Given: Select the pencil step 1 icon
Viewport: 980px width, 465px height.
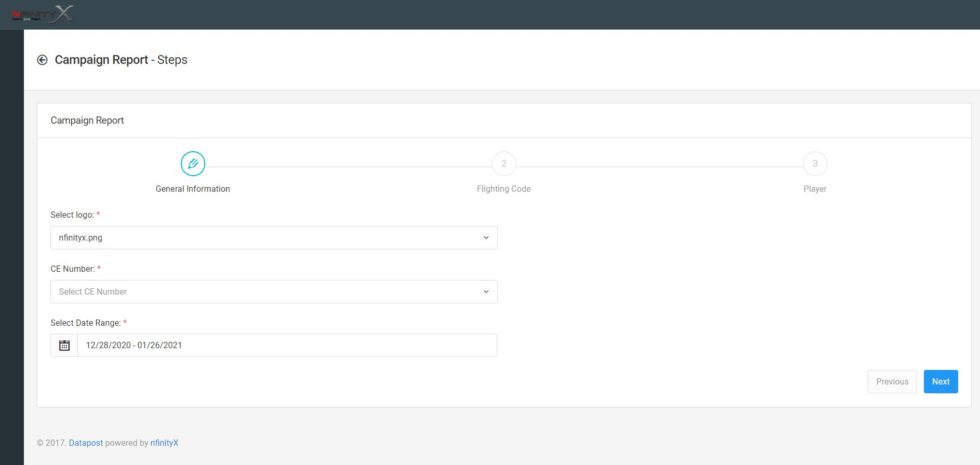Looking at the screenshot, I should (193, 163).
